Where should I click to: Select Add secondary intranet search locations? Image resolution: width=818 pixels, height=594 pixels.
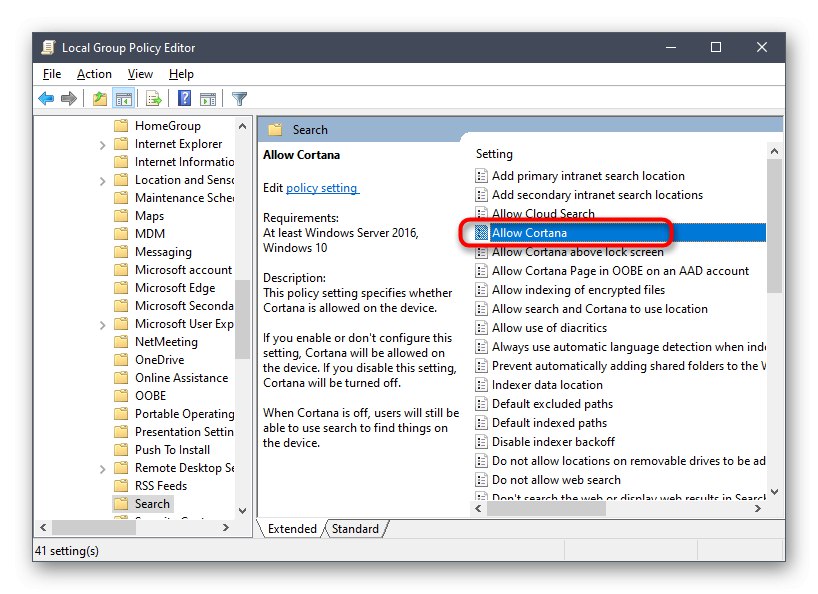(597, 195)
